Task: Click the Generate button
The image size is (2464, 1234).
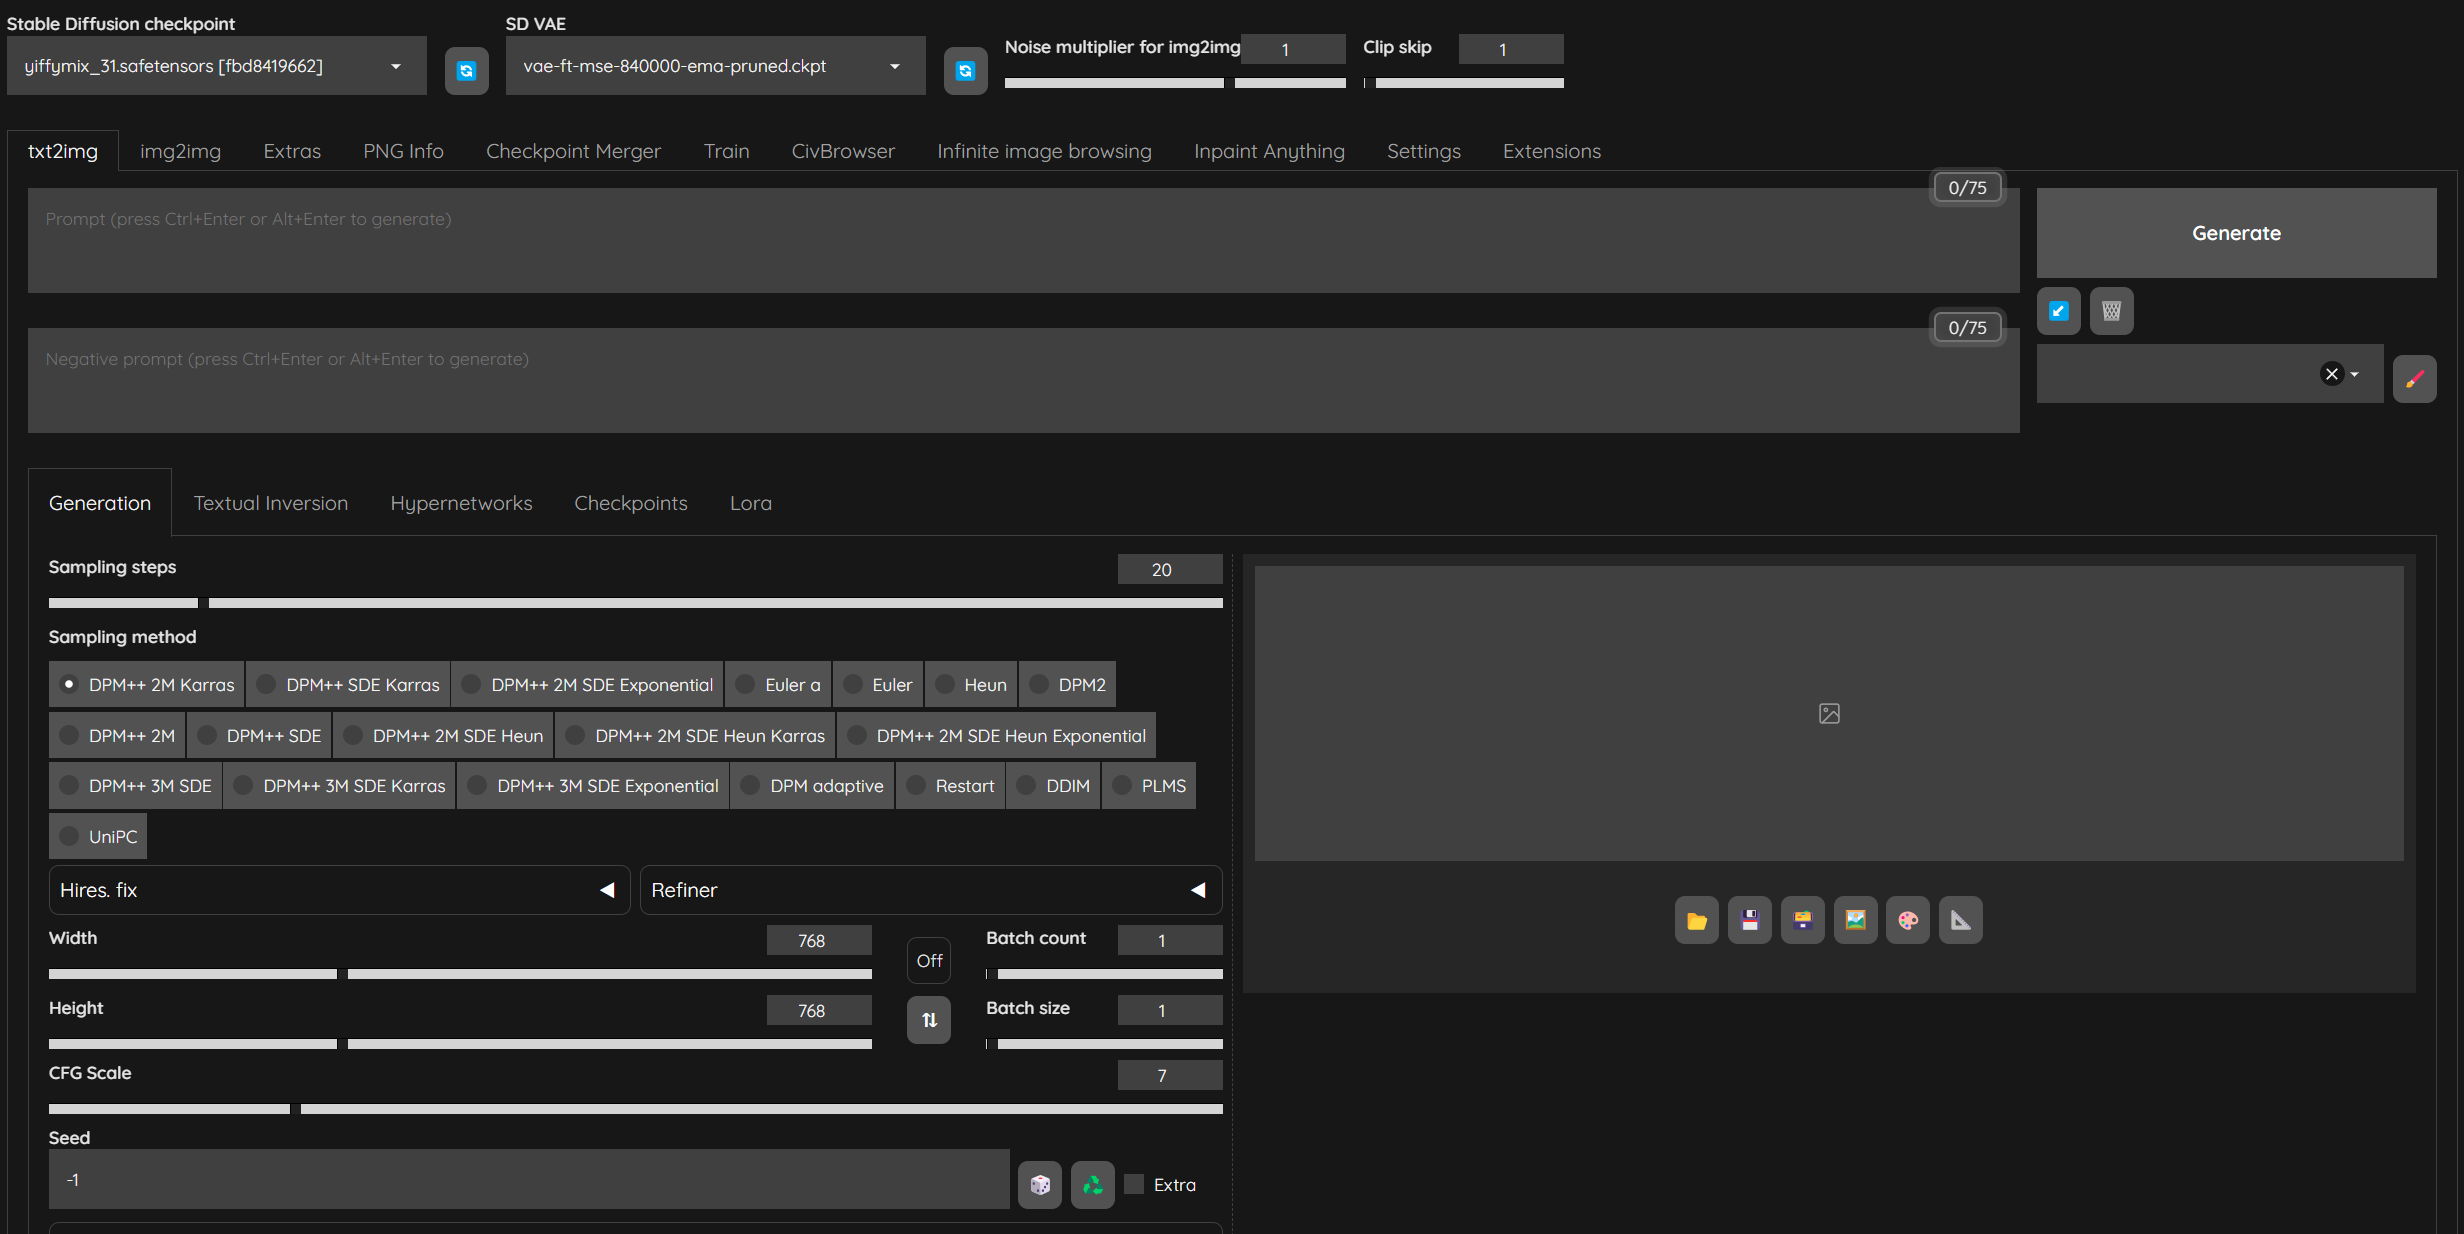Action: (2236, 233)
